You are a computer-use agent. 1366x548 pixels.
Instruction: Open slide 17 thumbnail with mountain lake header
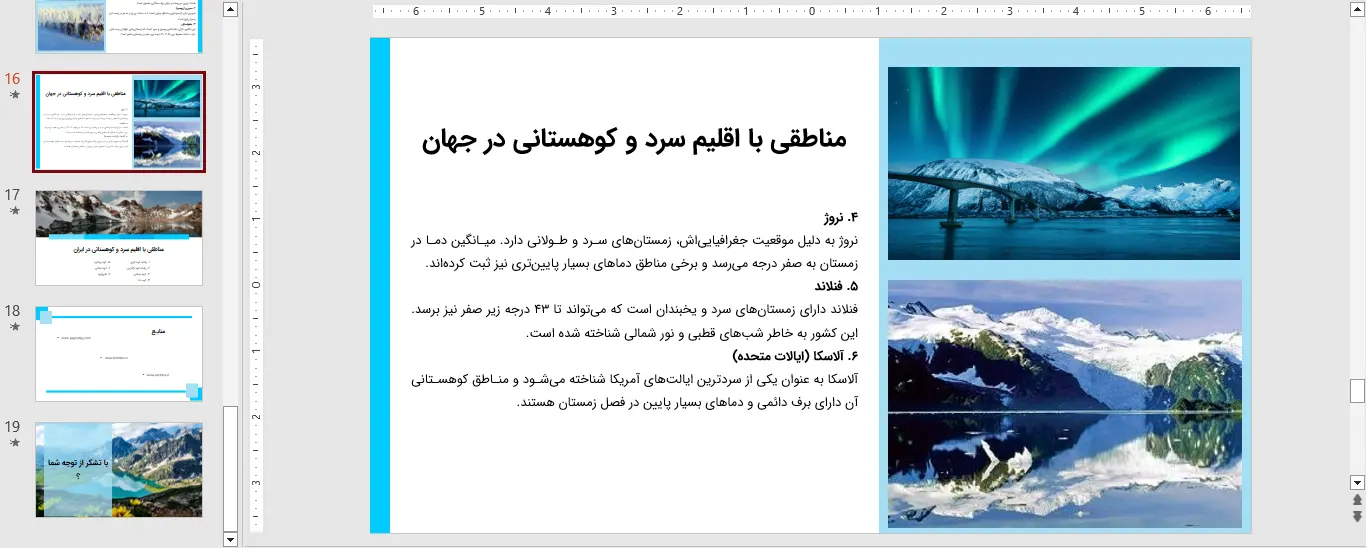click(119, 238)
